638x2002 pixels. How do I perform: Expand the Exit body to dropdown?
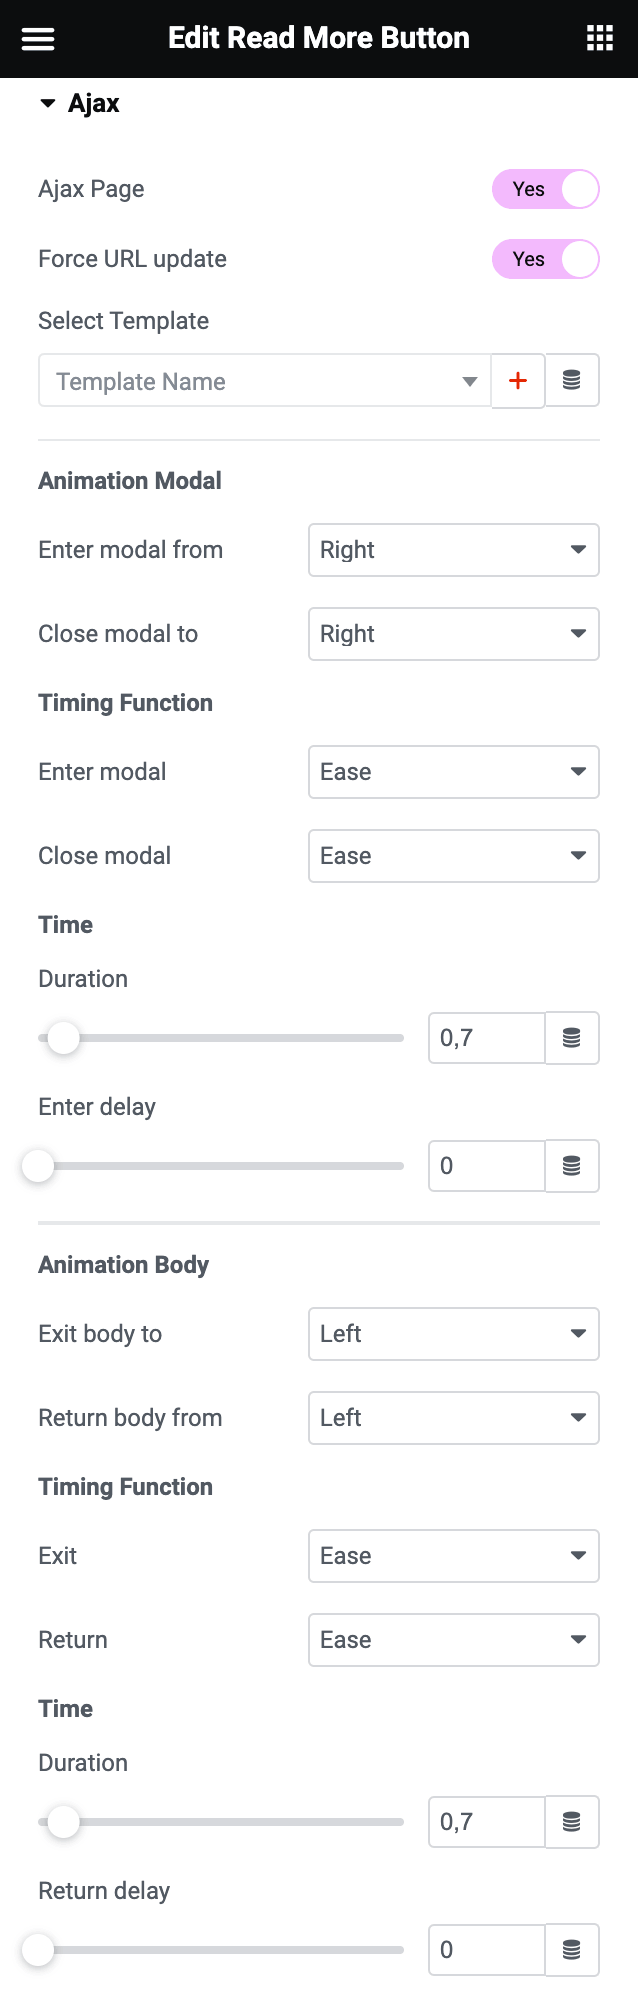click(x=453, y=1334)
